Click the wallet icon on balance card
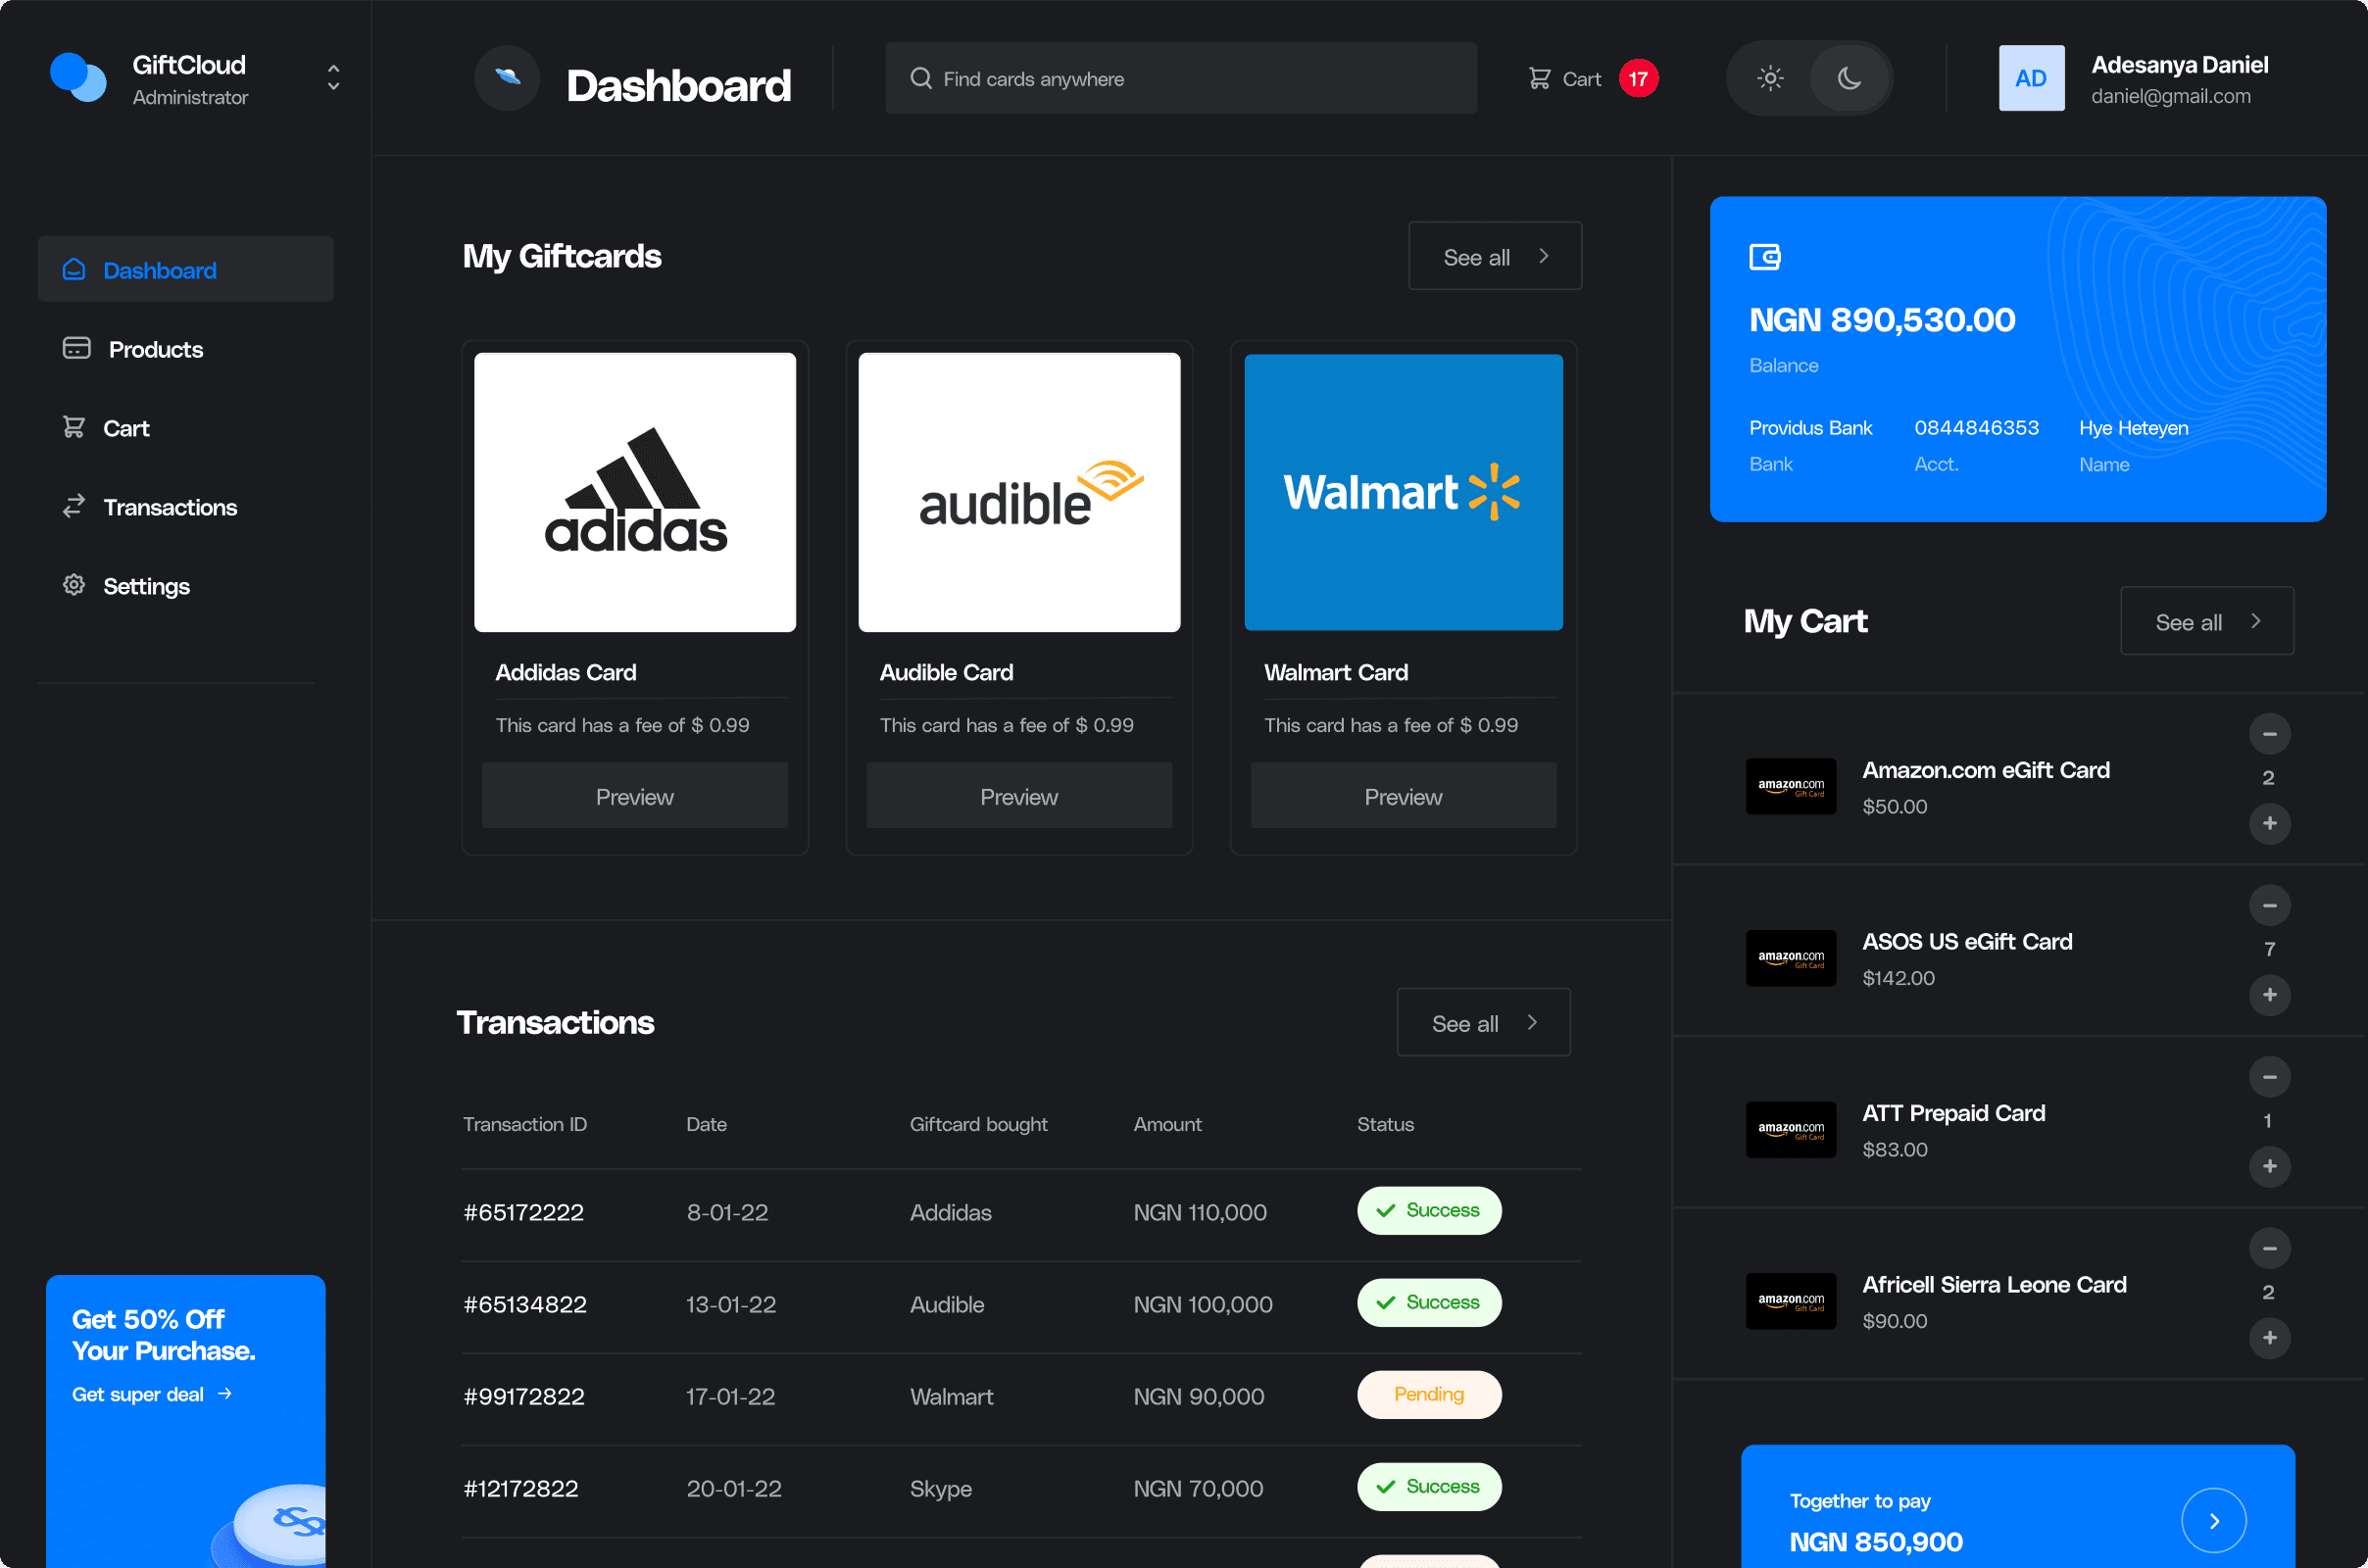This screenshot has width=2368, height=1568. click(x=1765, y=257)
